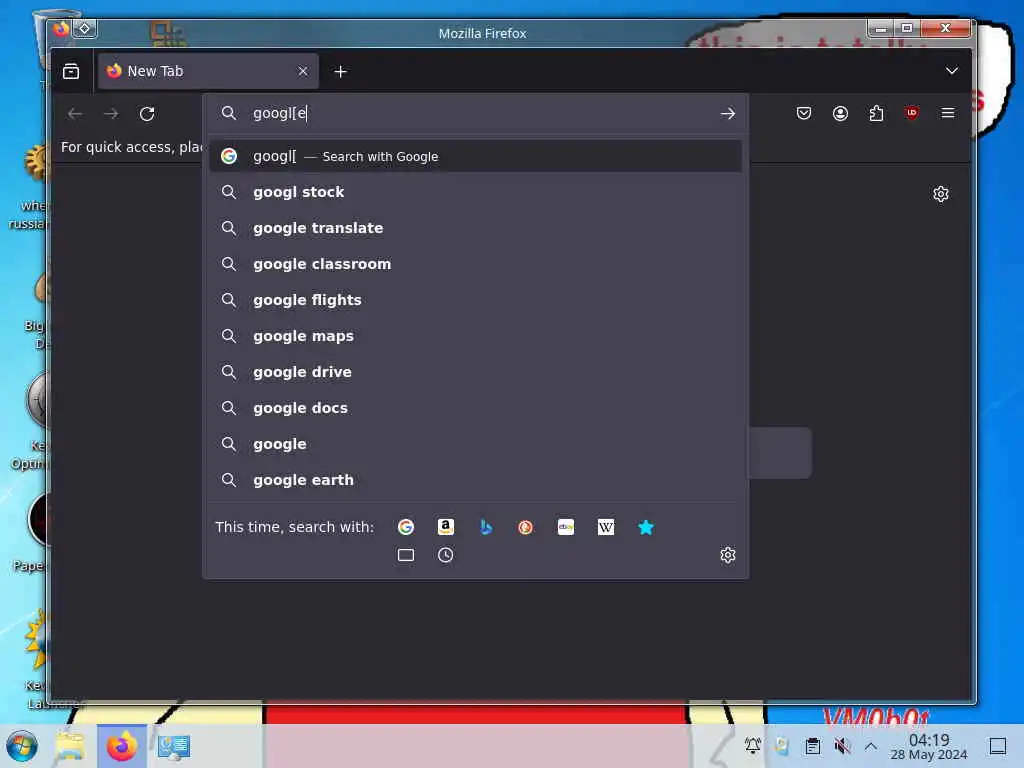Search this time with eBay
Image resolution: width=1024 pixels, height=768 pixels.
[566, 527]
